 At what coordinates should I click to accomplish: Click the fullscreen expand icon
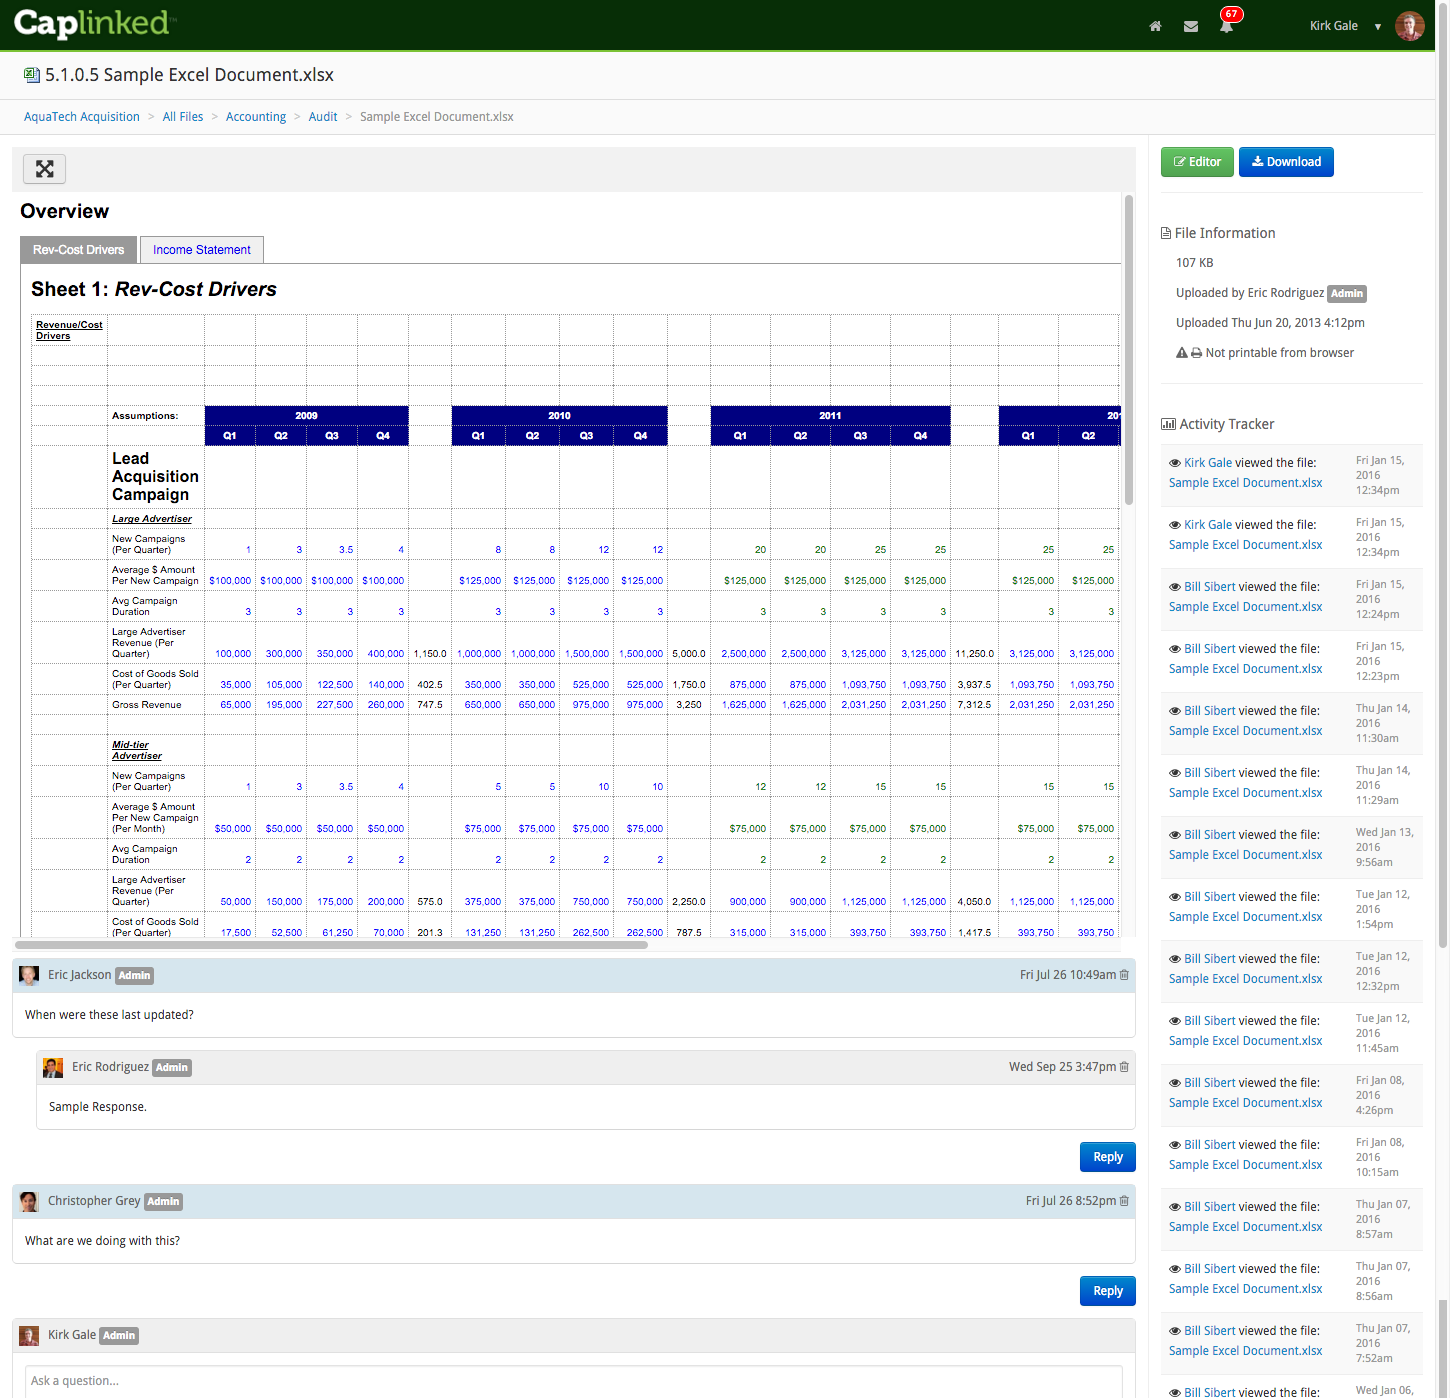45,169
